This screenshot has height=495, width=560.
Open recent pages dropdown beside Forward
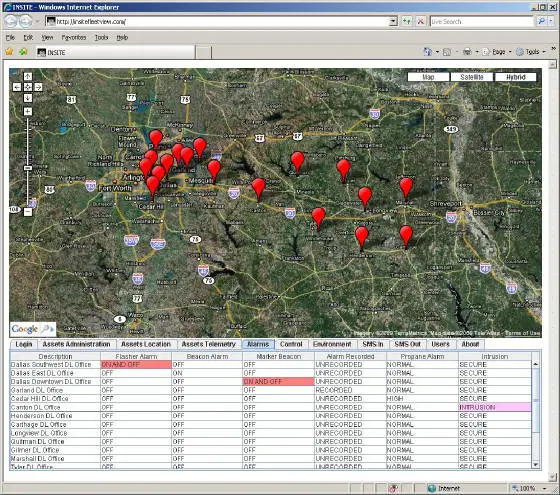click(x=37, y=21)
